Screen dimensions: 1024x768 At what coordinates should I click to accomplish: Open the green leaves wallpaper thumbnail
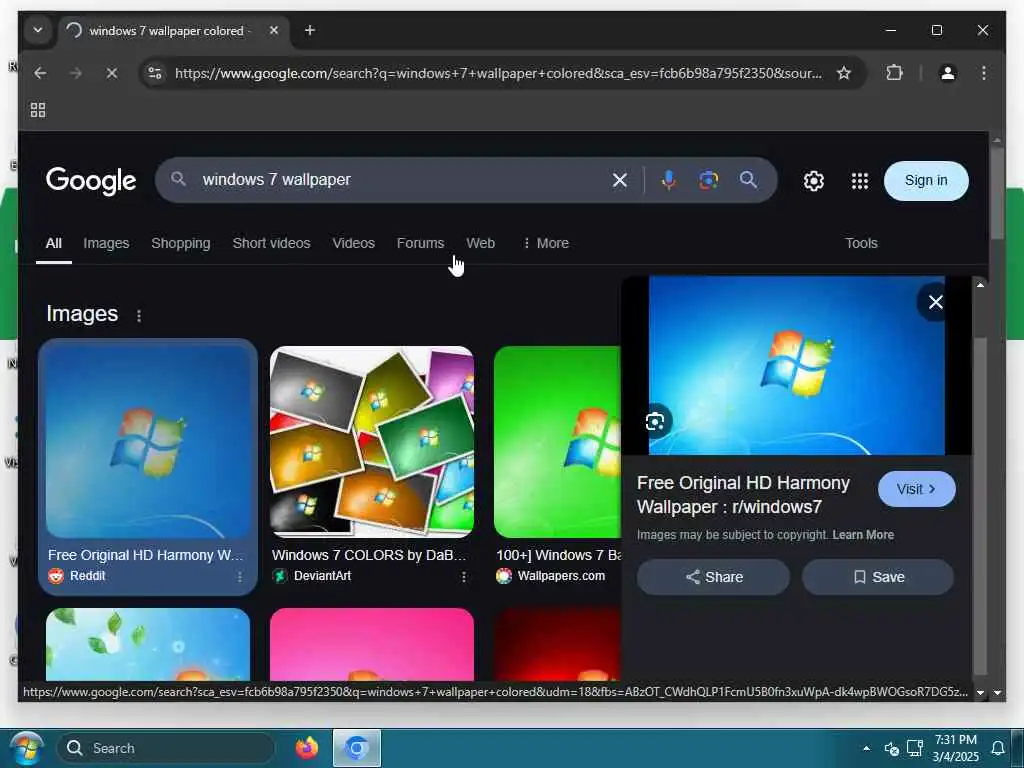148,645
